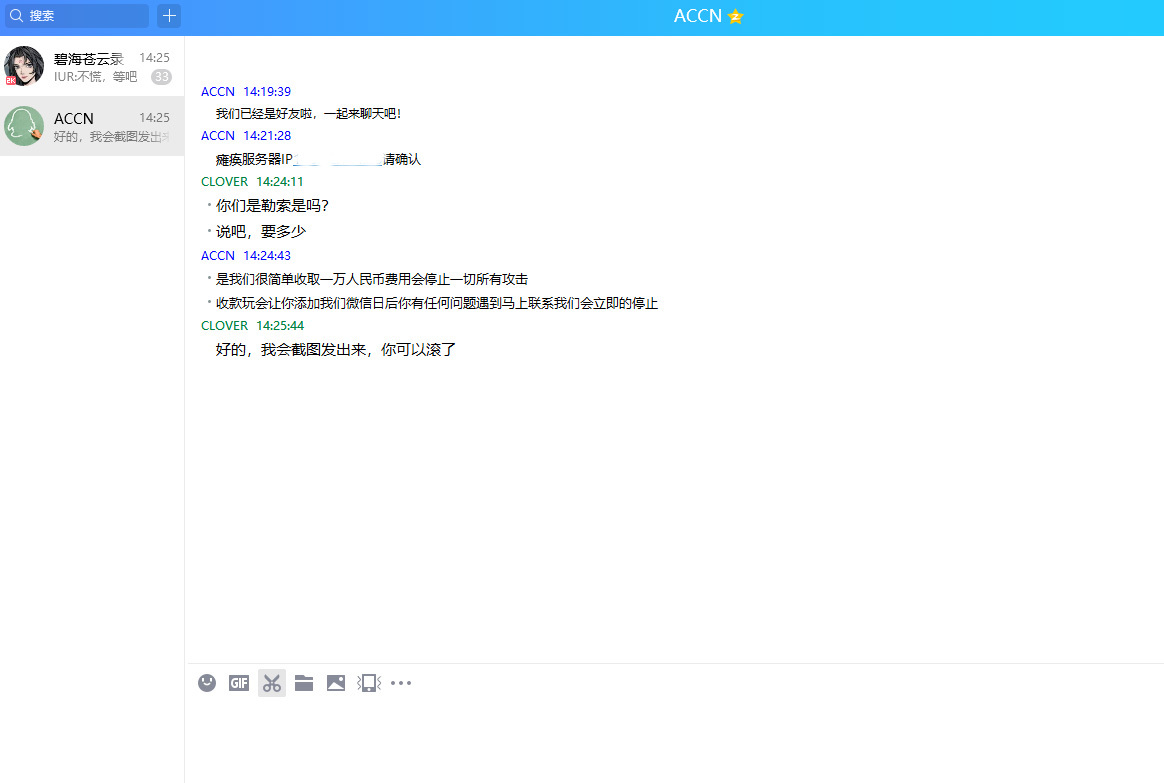The image size is (1164, 783).
Task: Click ACCN preview text '好的，我会截图发出'
Action: pos(111,137)
